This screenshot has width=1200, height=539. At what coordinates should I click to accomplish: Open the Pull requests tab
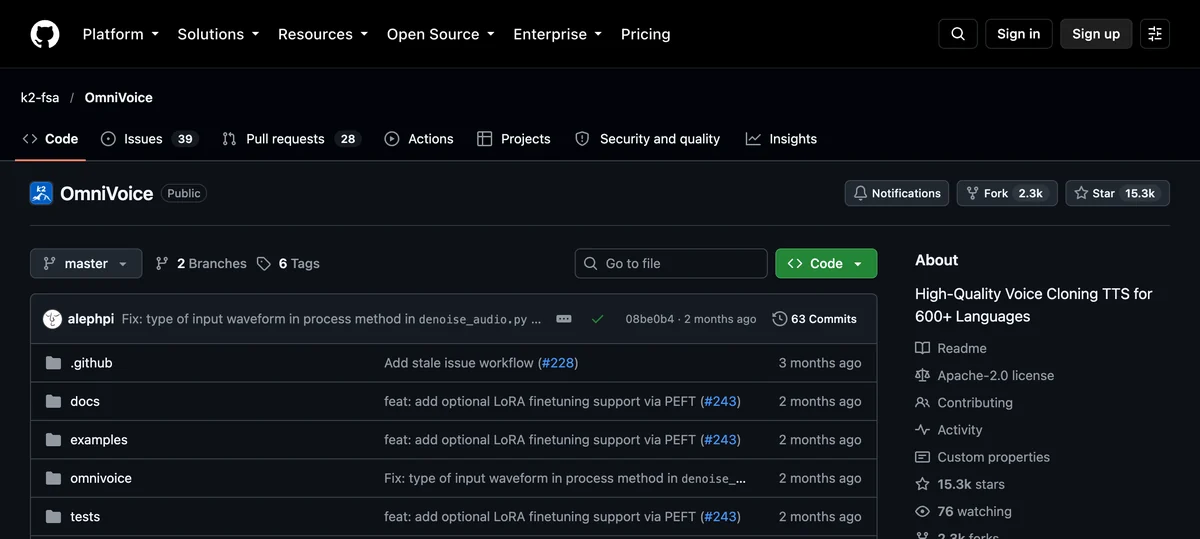(x=290, y=139)
